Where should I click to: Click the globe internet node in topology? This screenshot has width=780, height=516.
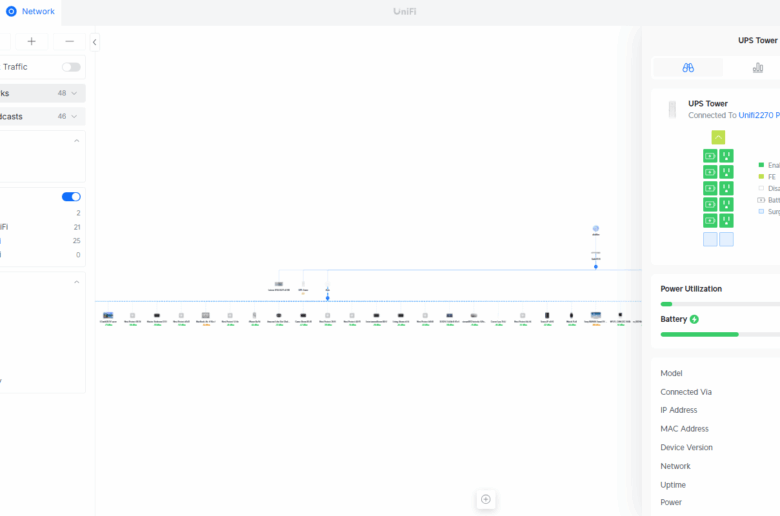pos(596,230)
